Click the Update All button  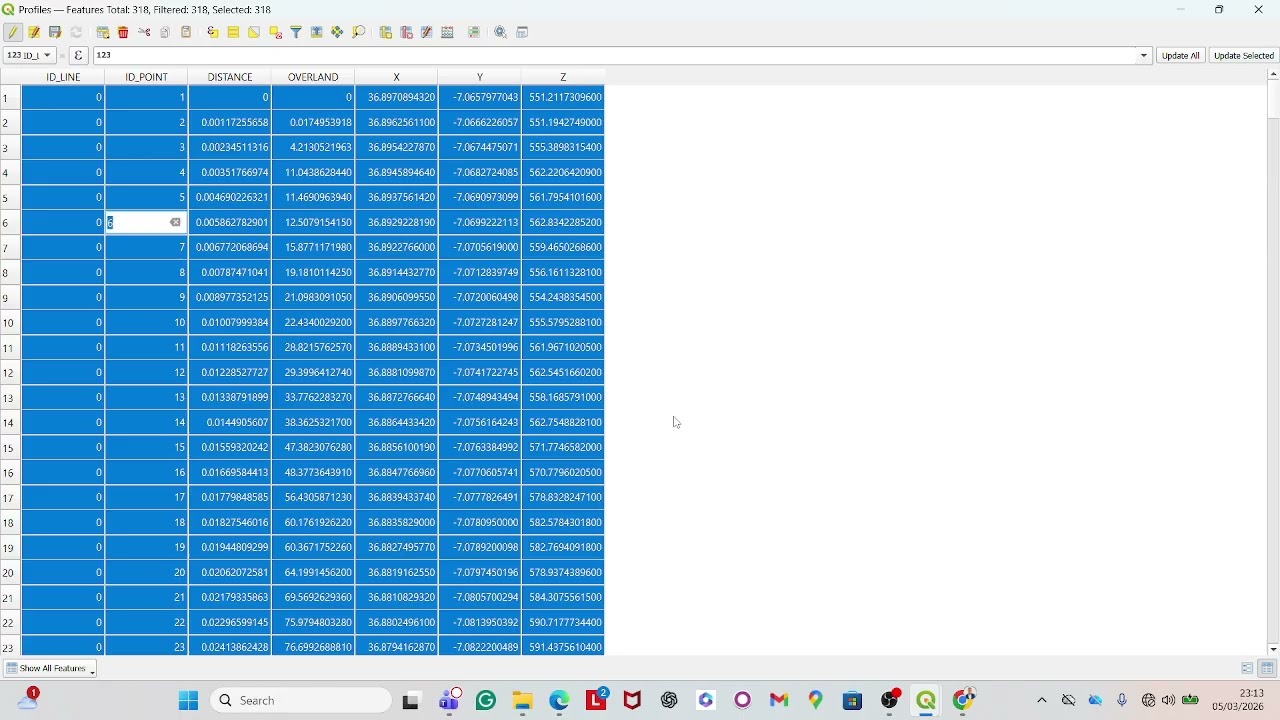[x=1181, y=55]
